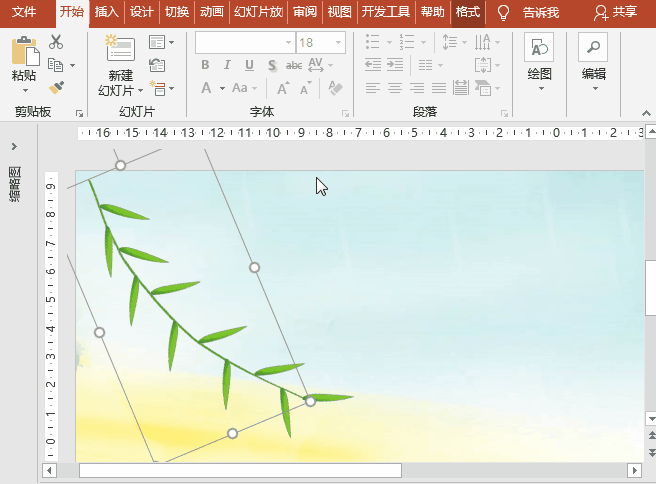This screenshot has height=484, width=656.
Task: Click the bullet list icon
Action: click(x=372, y=42)
